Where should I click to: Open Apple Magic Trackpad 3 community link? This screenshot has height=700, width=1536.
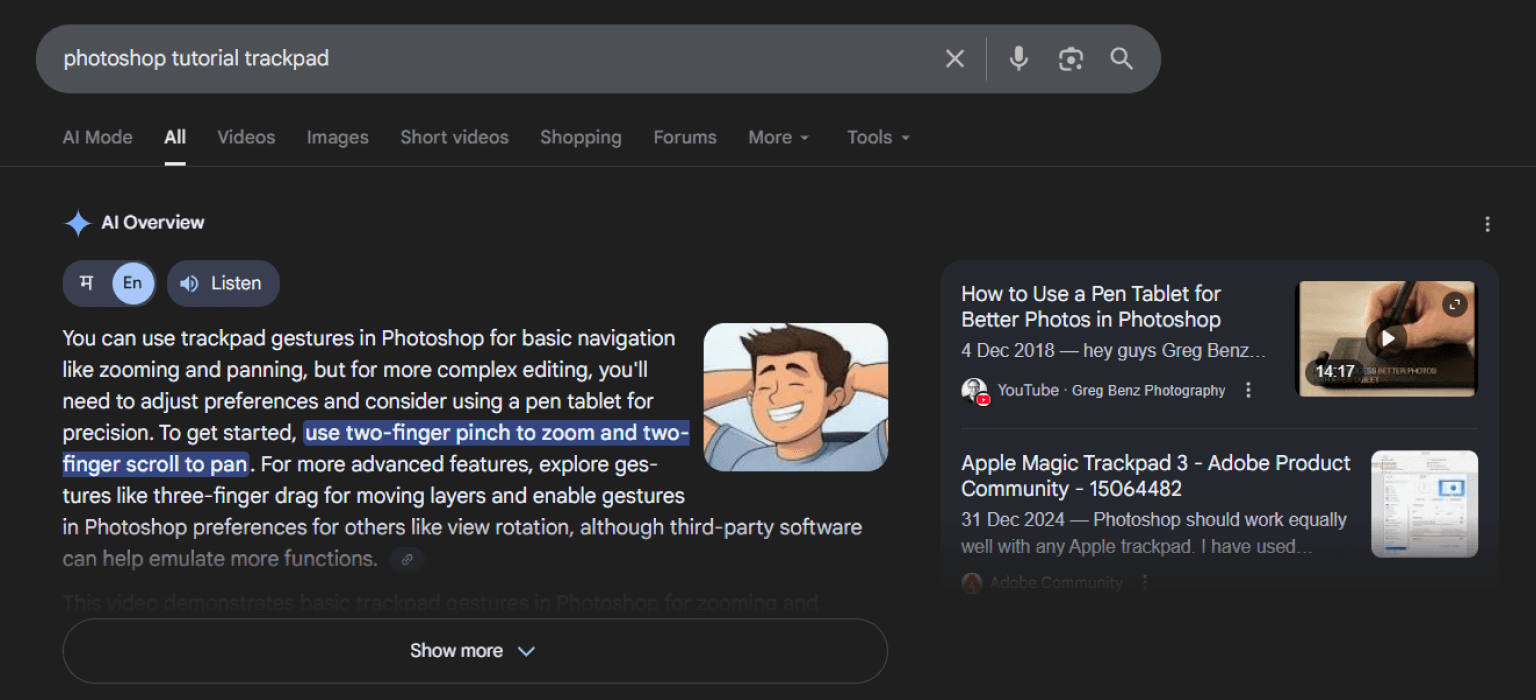click(1155, 476)
